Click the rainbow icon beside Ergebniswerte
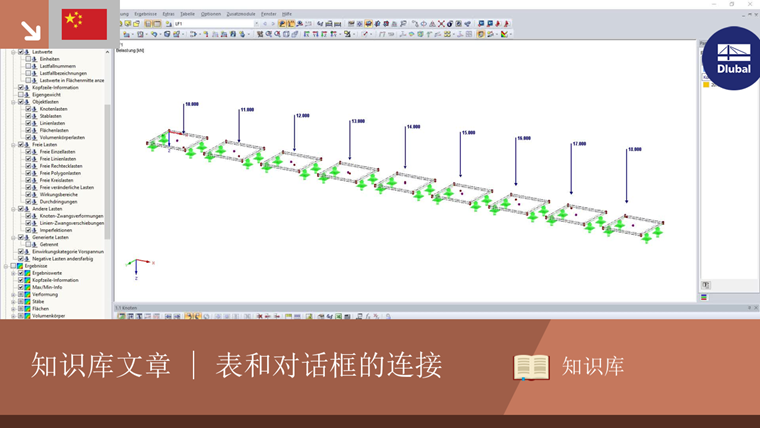Viewport: 760px width, 428px height. (x=28, y=273)
